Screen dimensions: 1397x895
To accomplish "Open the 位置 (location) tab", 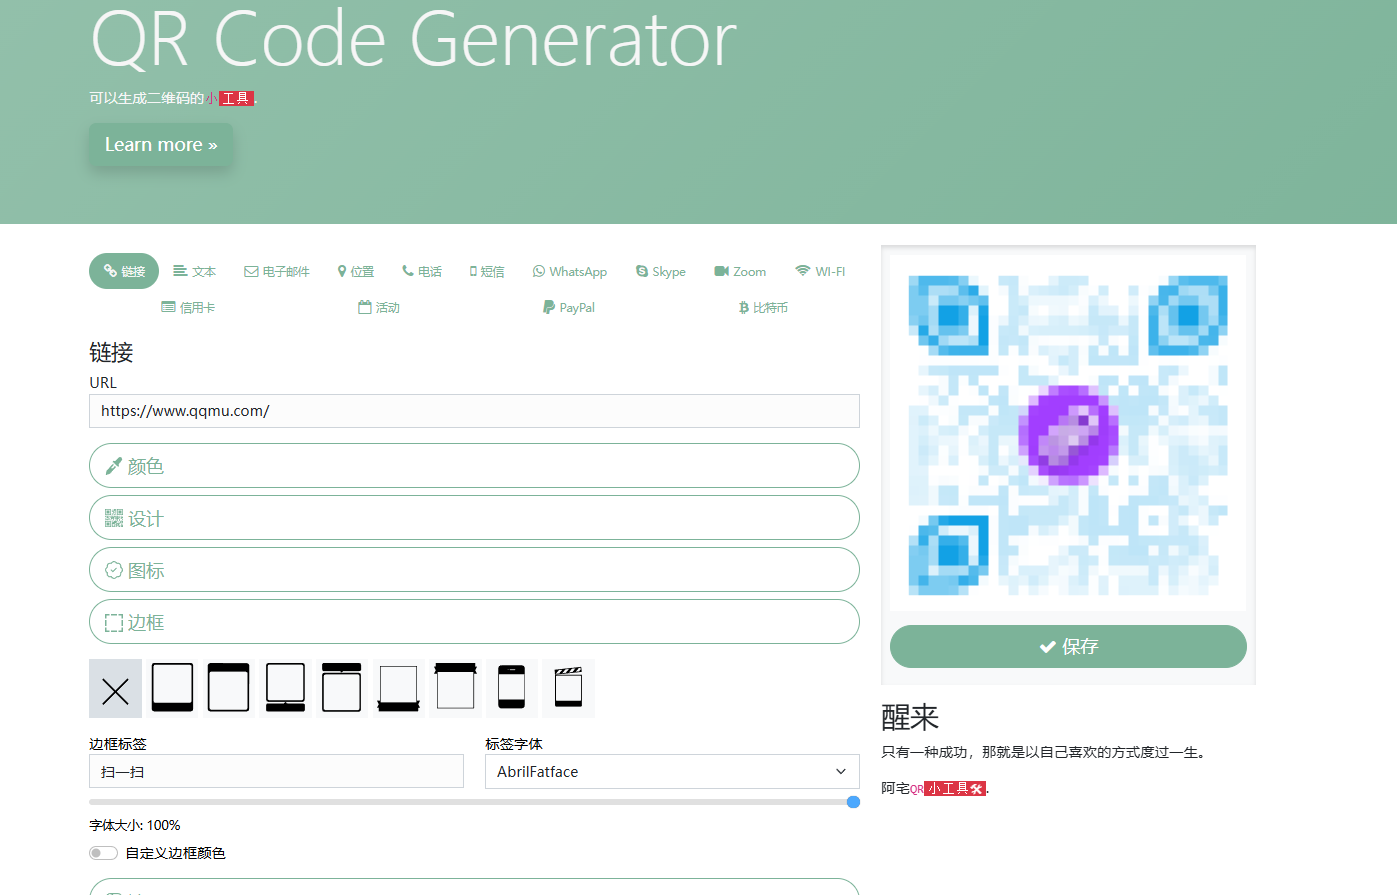I will point(356,271).
